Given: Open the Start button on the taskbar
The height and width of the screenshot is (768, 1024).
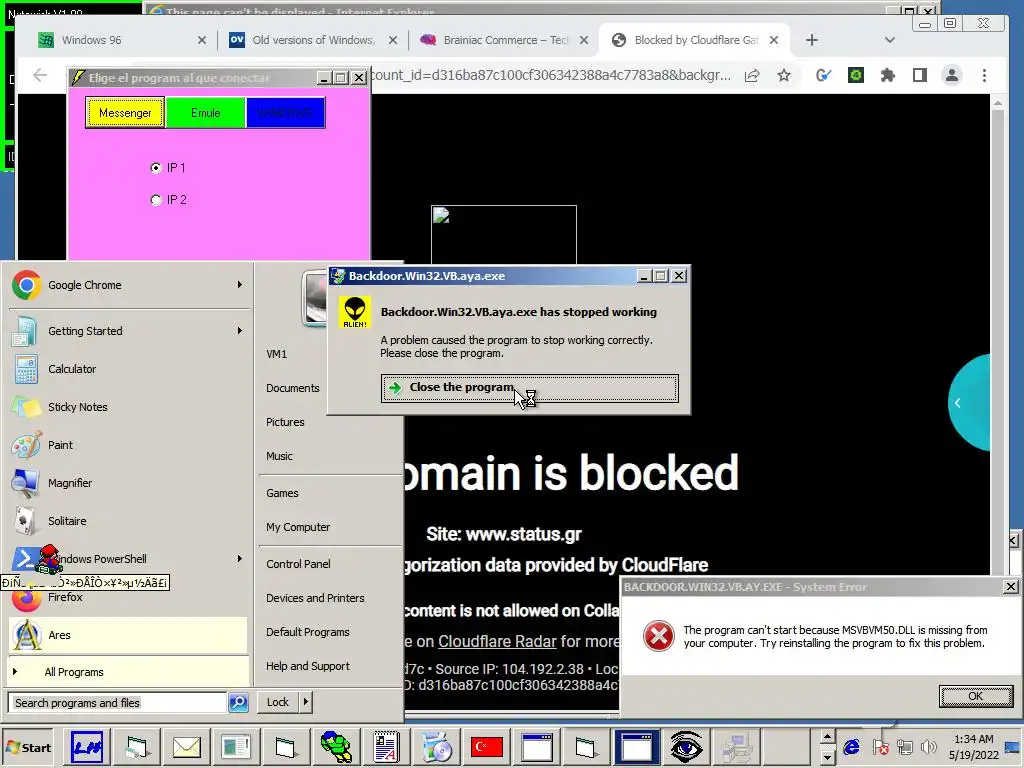Looking at the screenshot, I should (x=28, y=747).
